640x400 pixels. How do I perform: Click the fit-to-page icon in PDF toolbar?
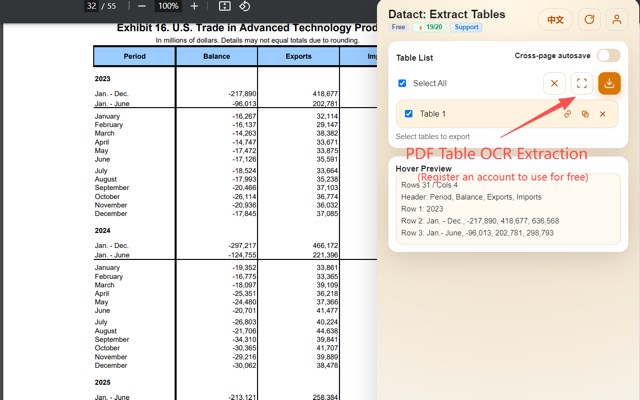224,6
